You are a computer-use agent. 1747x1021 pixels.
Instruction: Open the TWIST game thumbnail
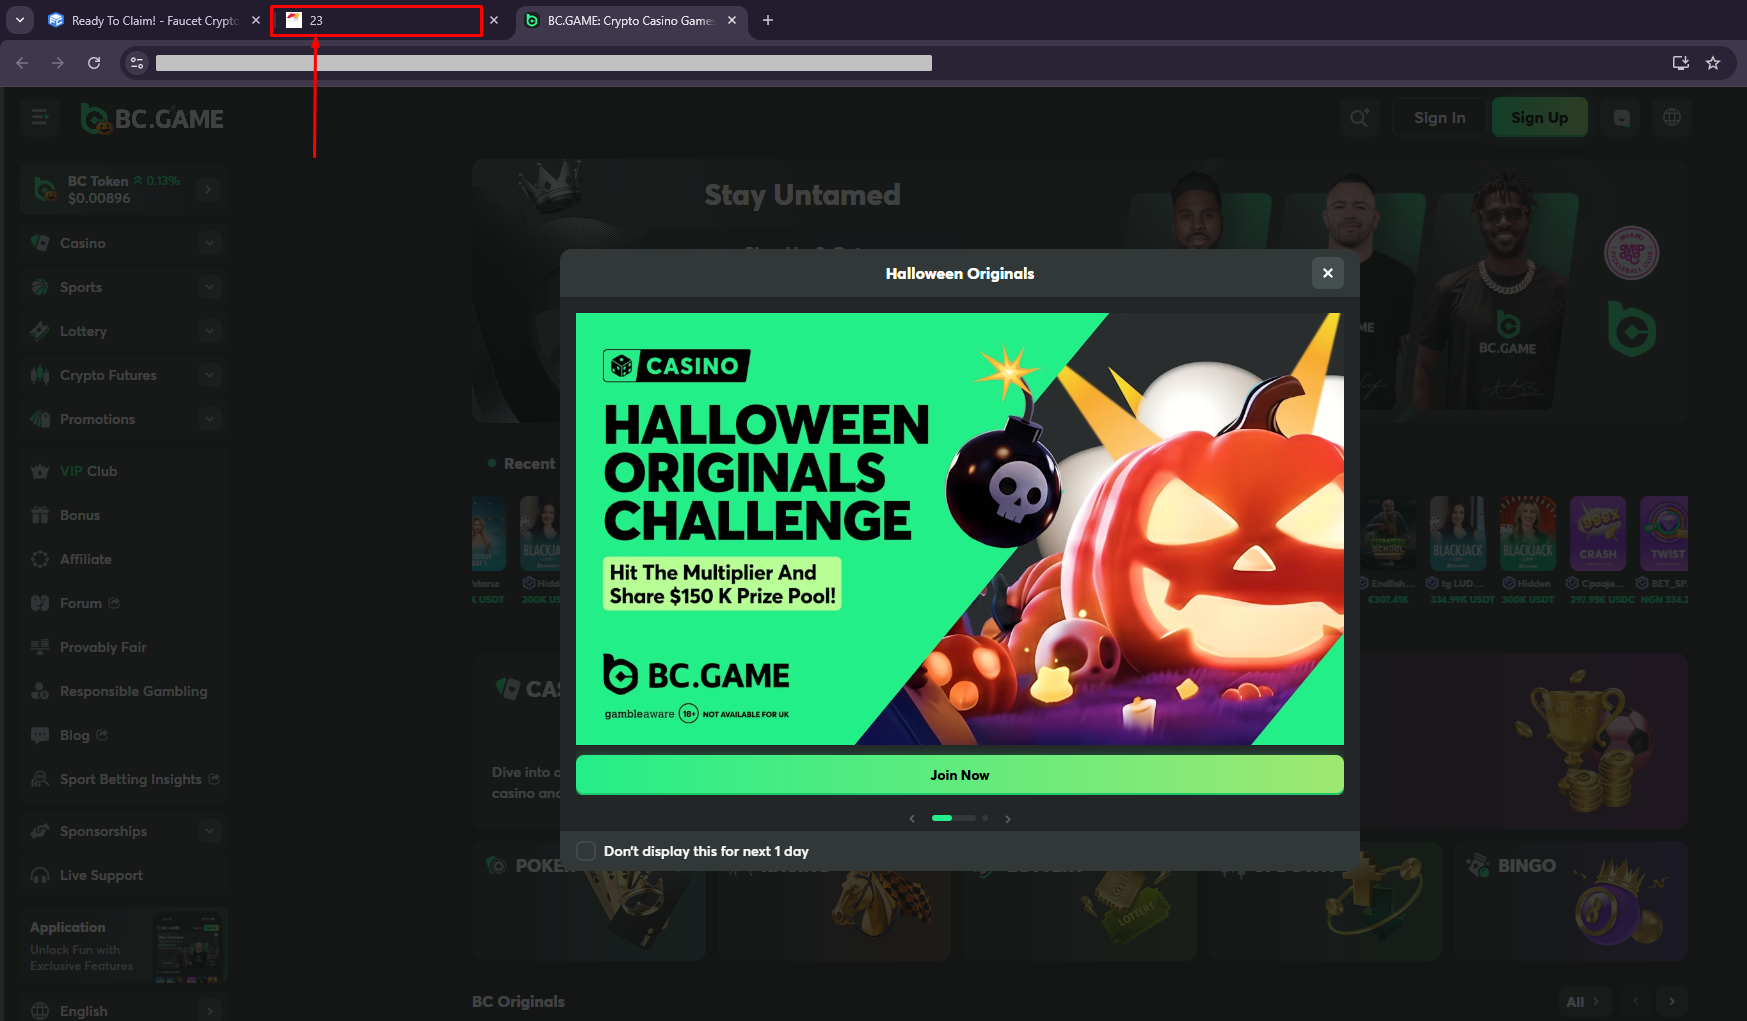pos(1665,533)
